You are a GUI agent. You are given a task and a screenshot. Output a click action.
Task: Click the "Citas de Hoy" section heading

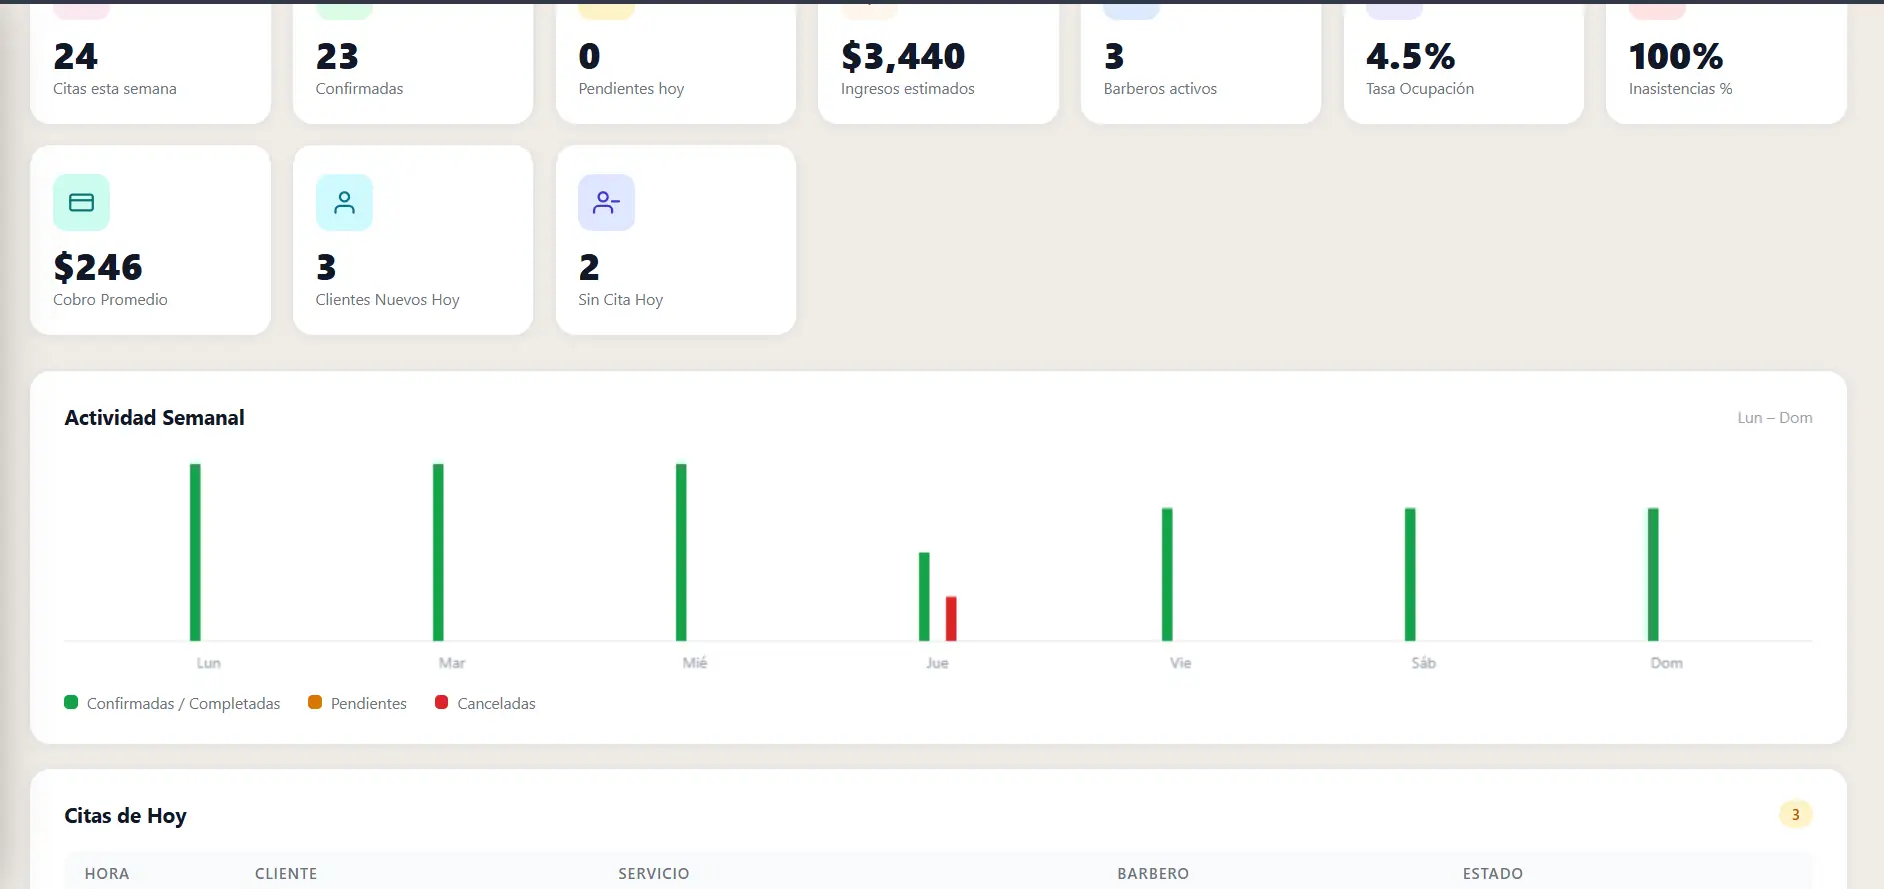tap(126, 816)
